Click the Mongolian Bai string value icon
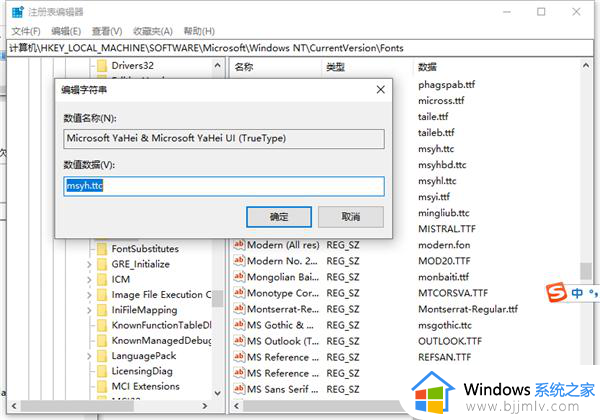Image resolution: width=600 pixels, height=420 pixels. click(239, 277)
